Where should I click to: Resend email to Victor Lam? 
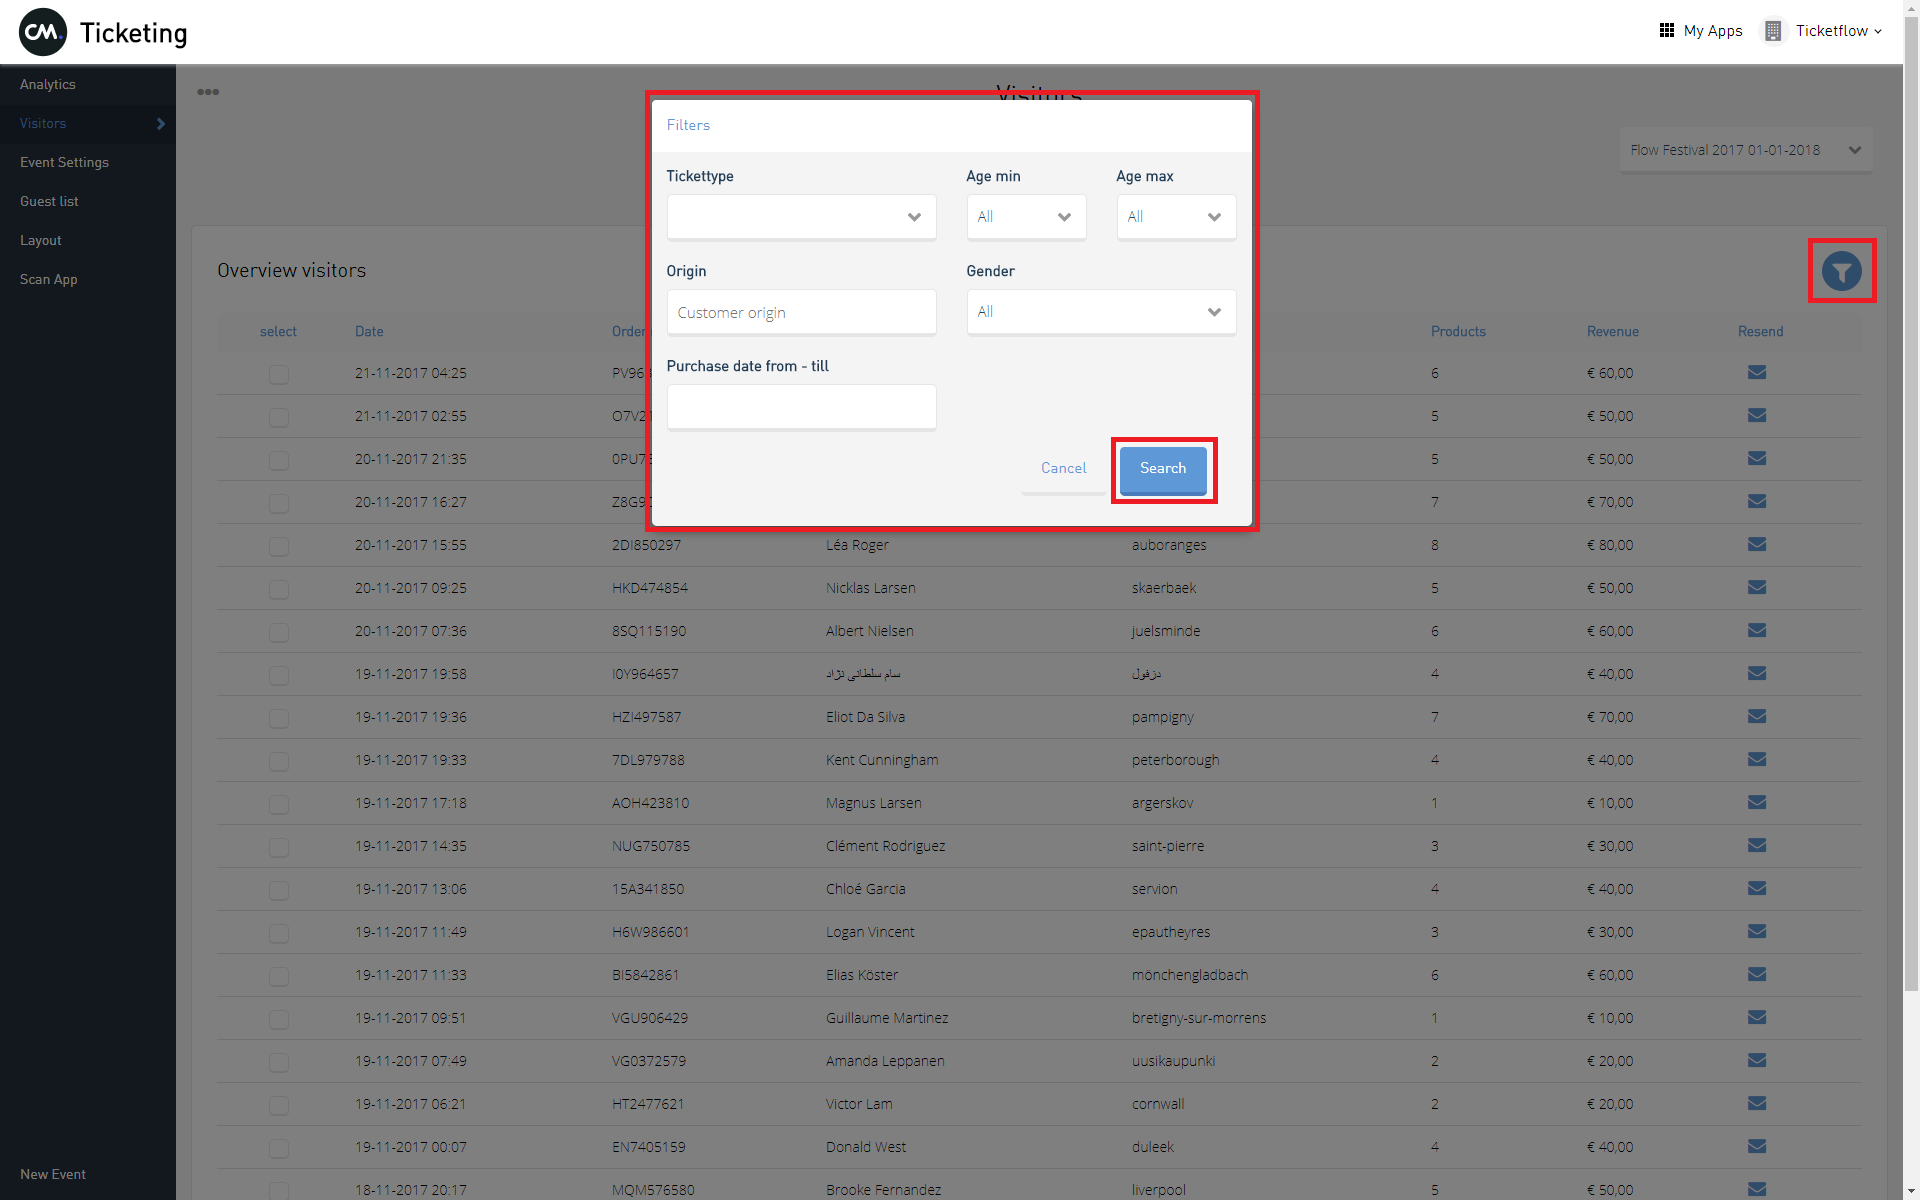1757,1103
